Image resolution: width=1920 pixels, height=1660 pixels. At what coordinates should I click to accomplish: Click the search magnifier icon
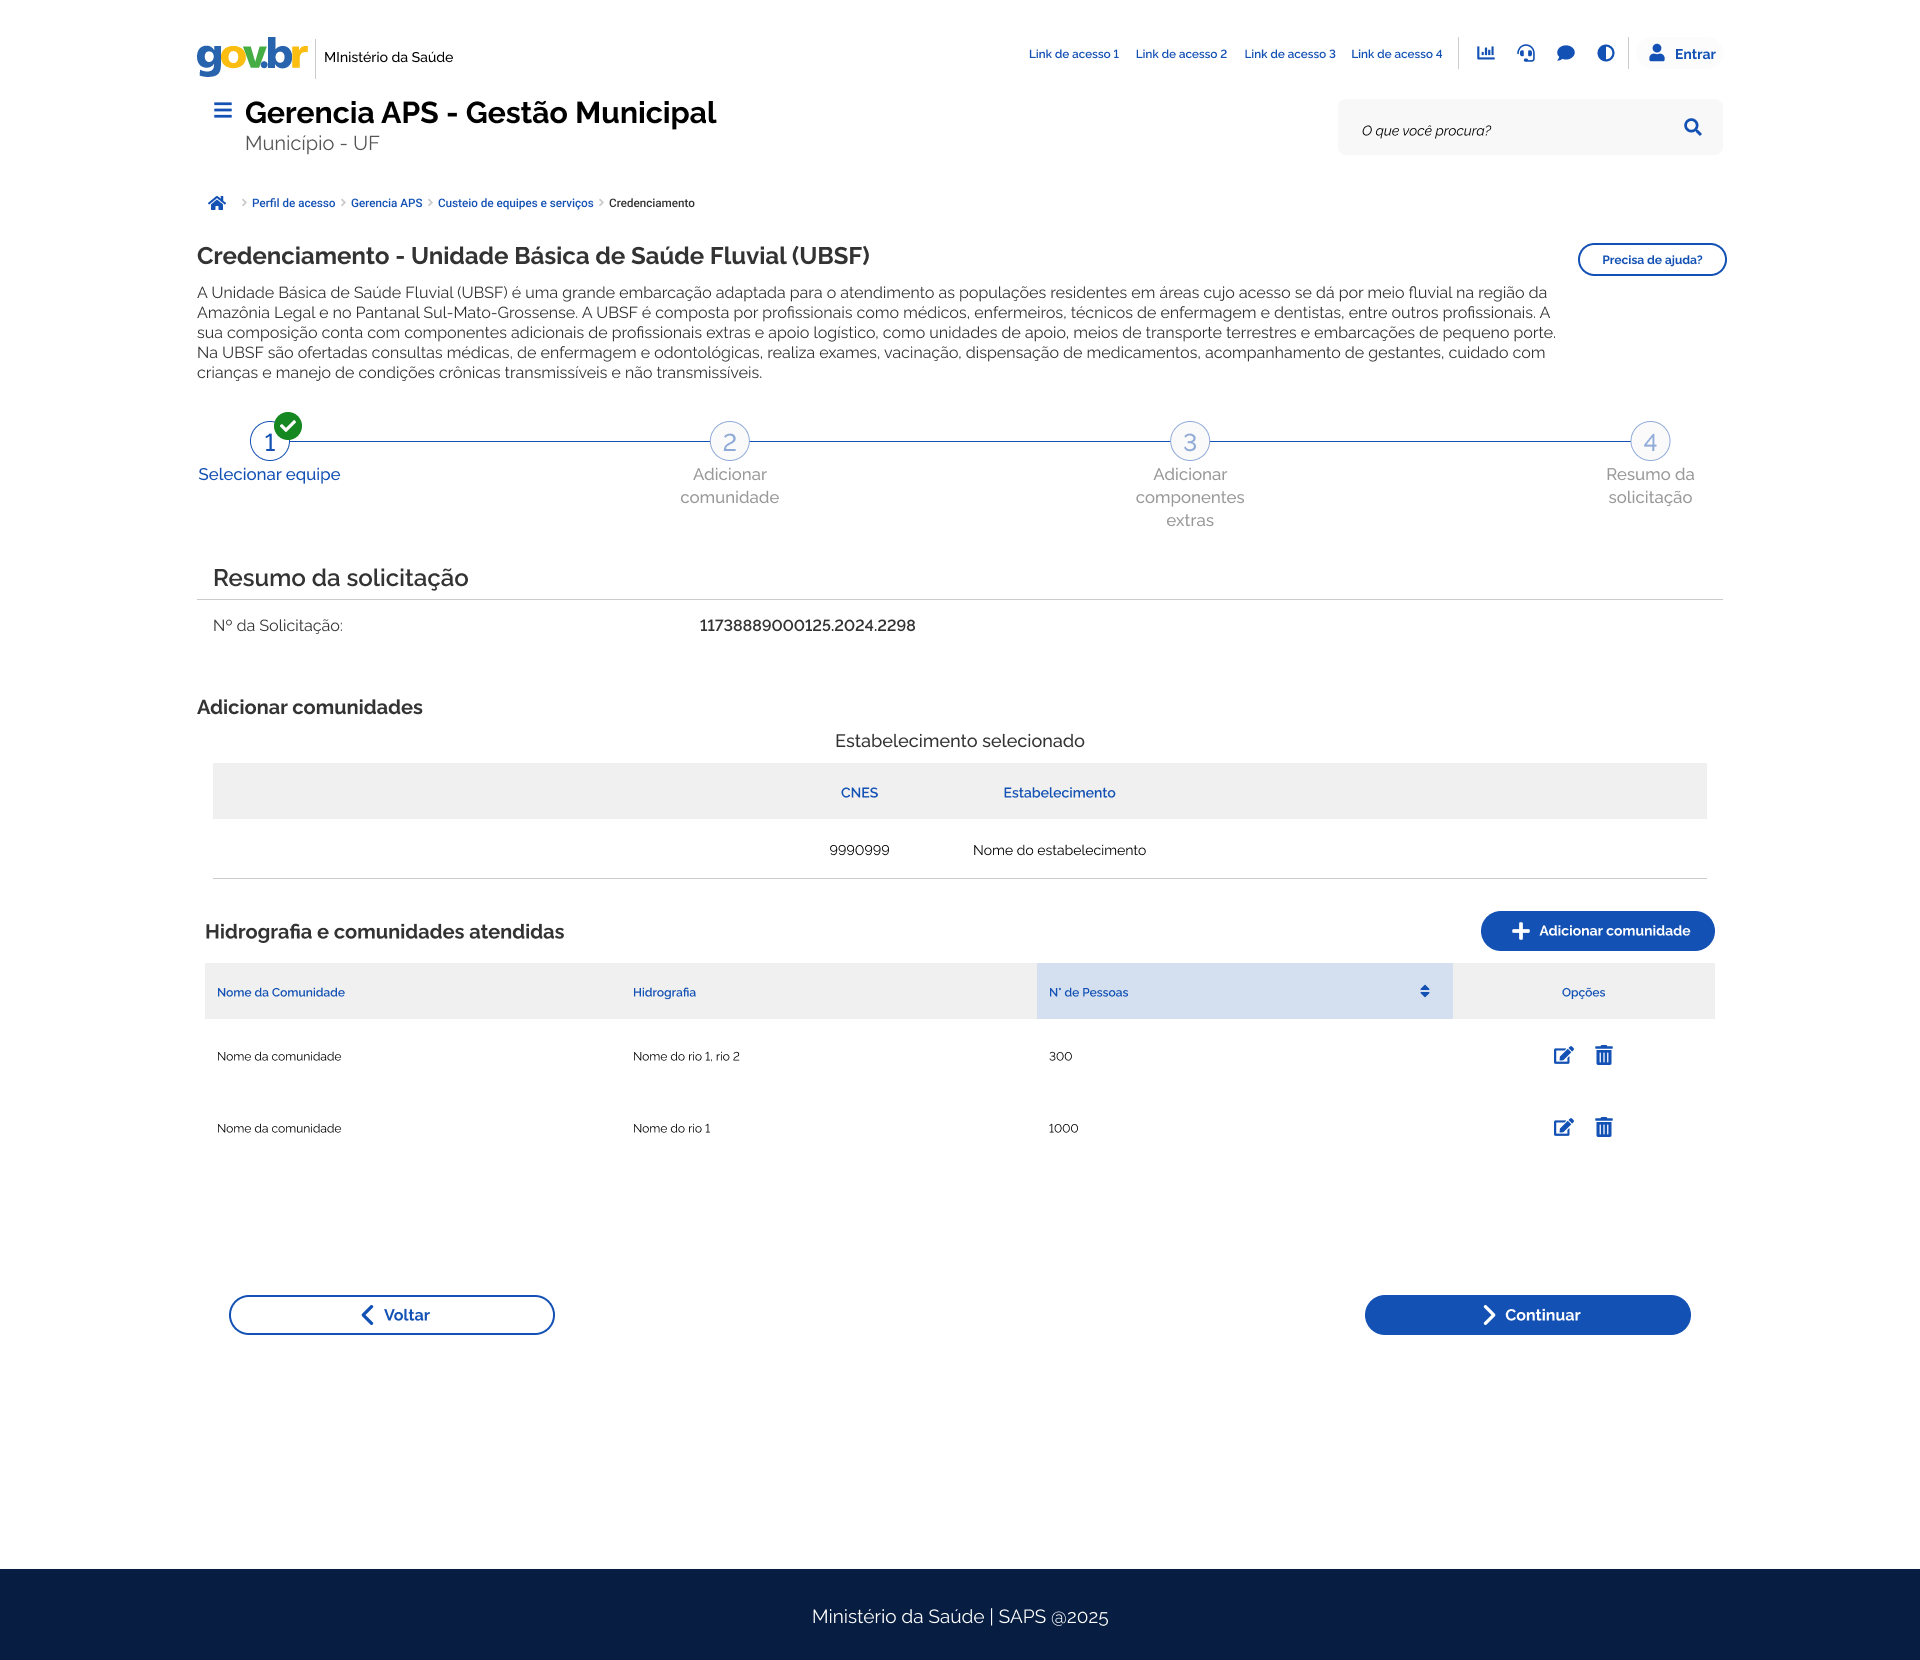pyautogui.click(x=1693, y=127)
